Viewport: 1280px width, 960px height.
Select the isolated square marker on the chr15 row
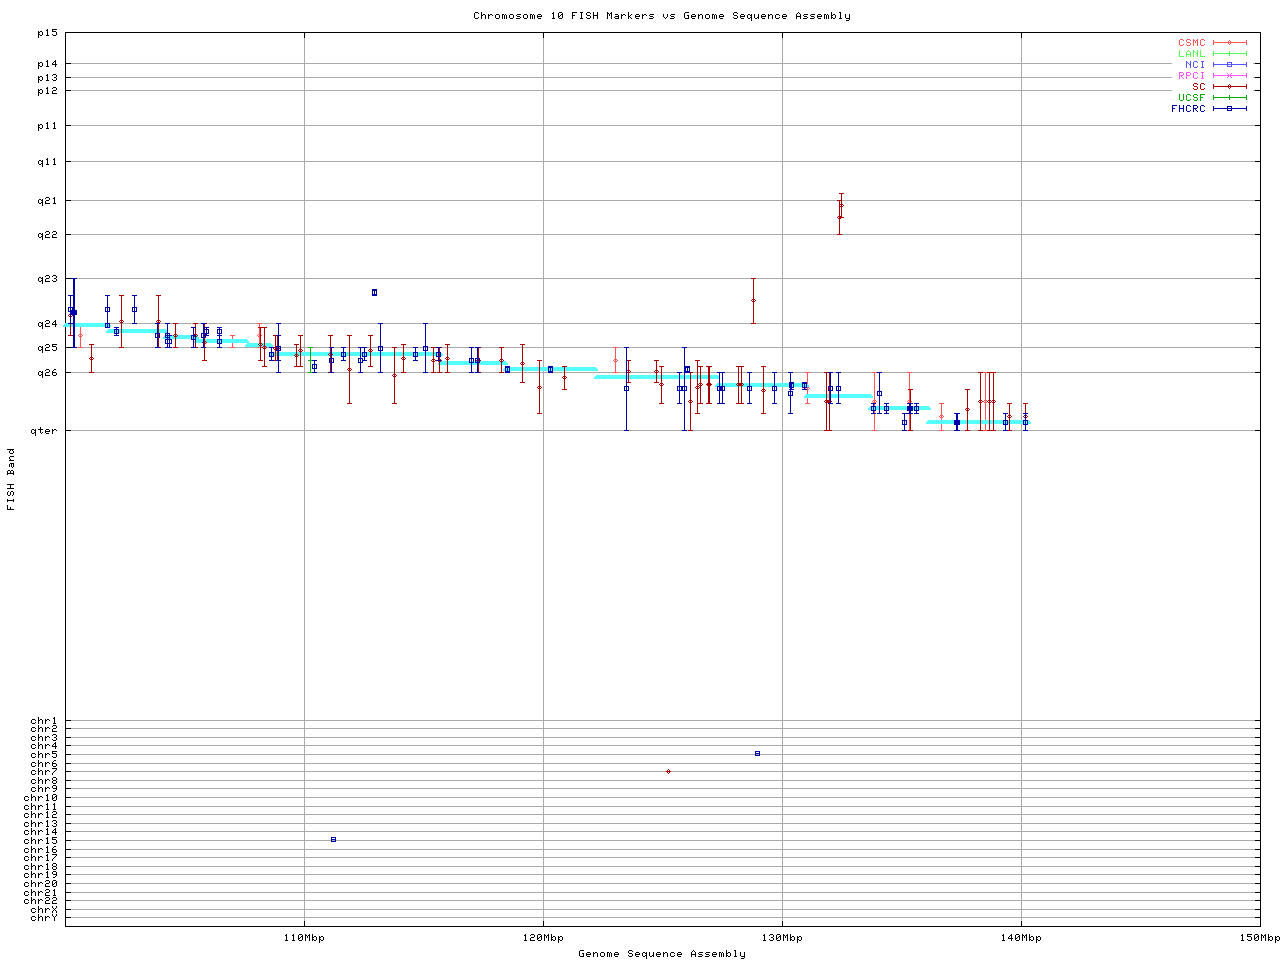333,840
